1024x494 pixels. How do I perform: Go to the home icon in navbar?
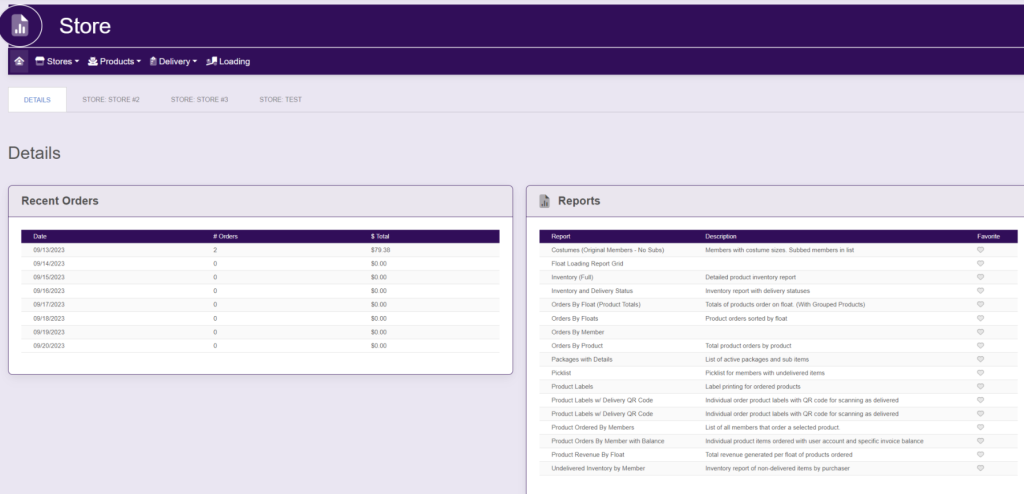click(x=19, y=61)
